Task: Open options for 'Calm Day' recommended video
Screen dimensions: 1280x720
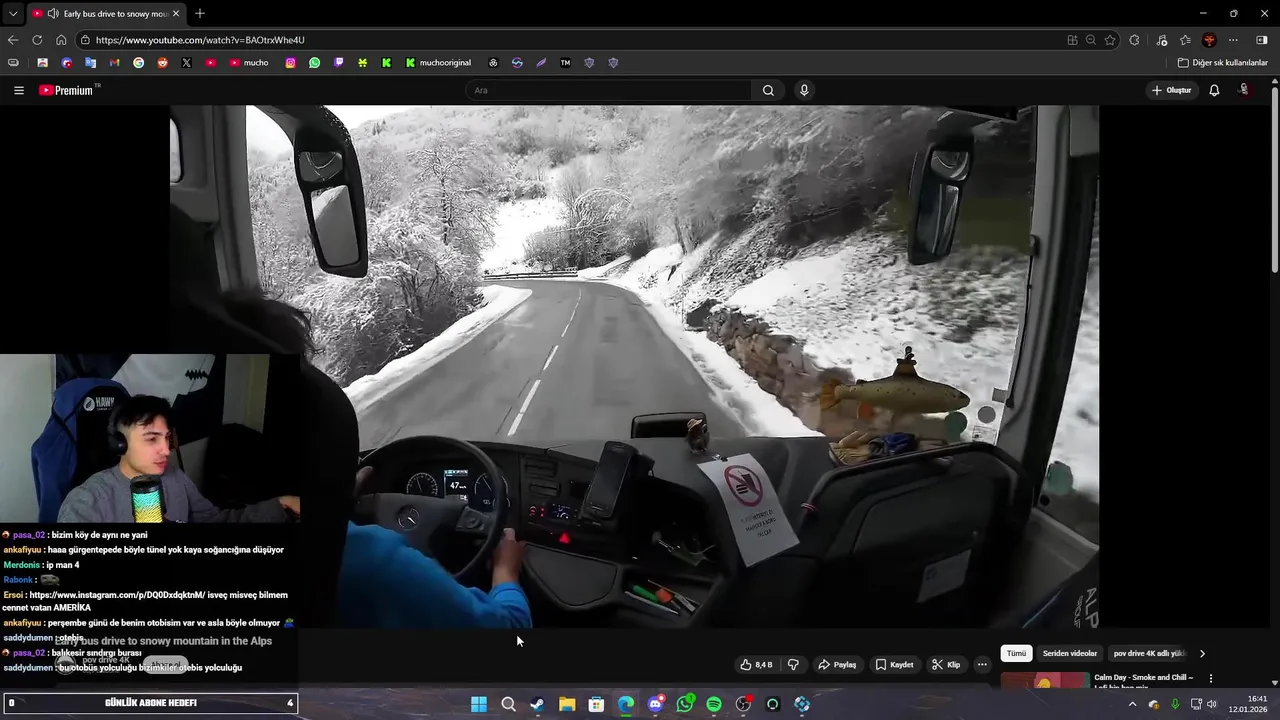Action: (x=1211, y=678)
